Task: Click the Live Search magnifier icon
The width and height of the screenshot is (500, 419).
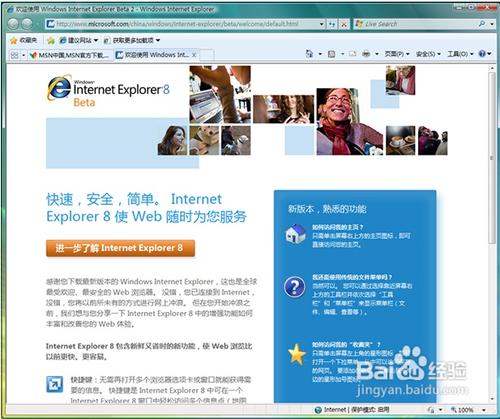Action: [482, 24]
